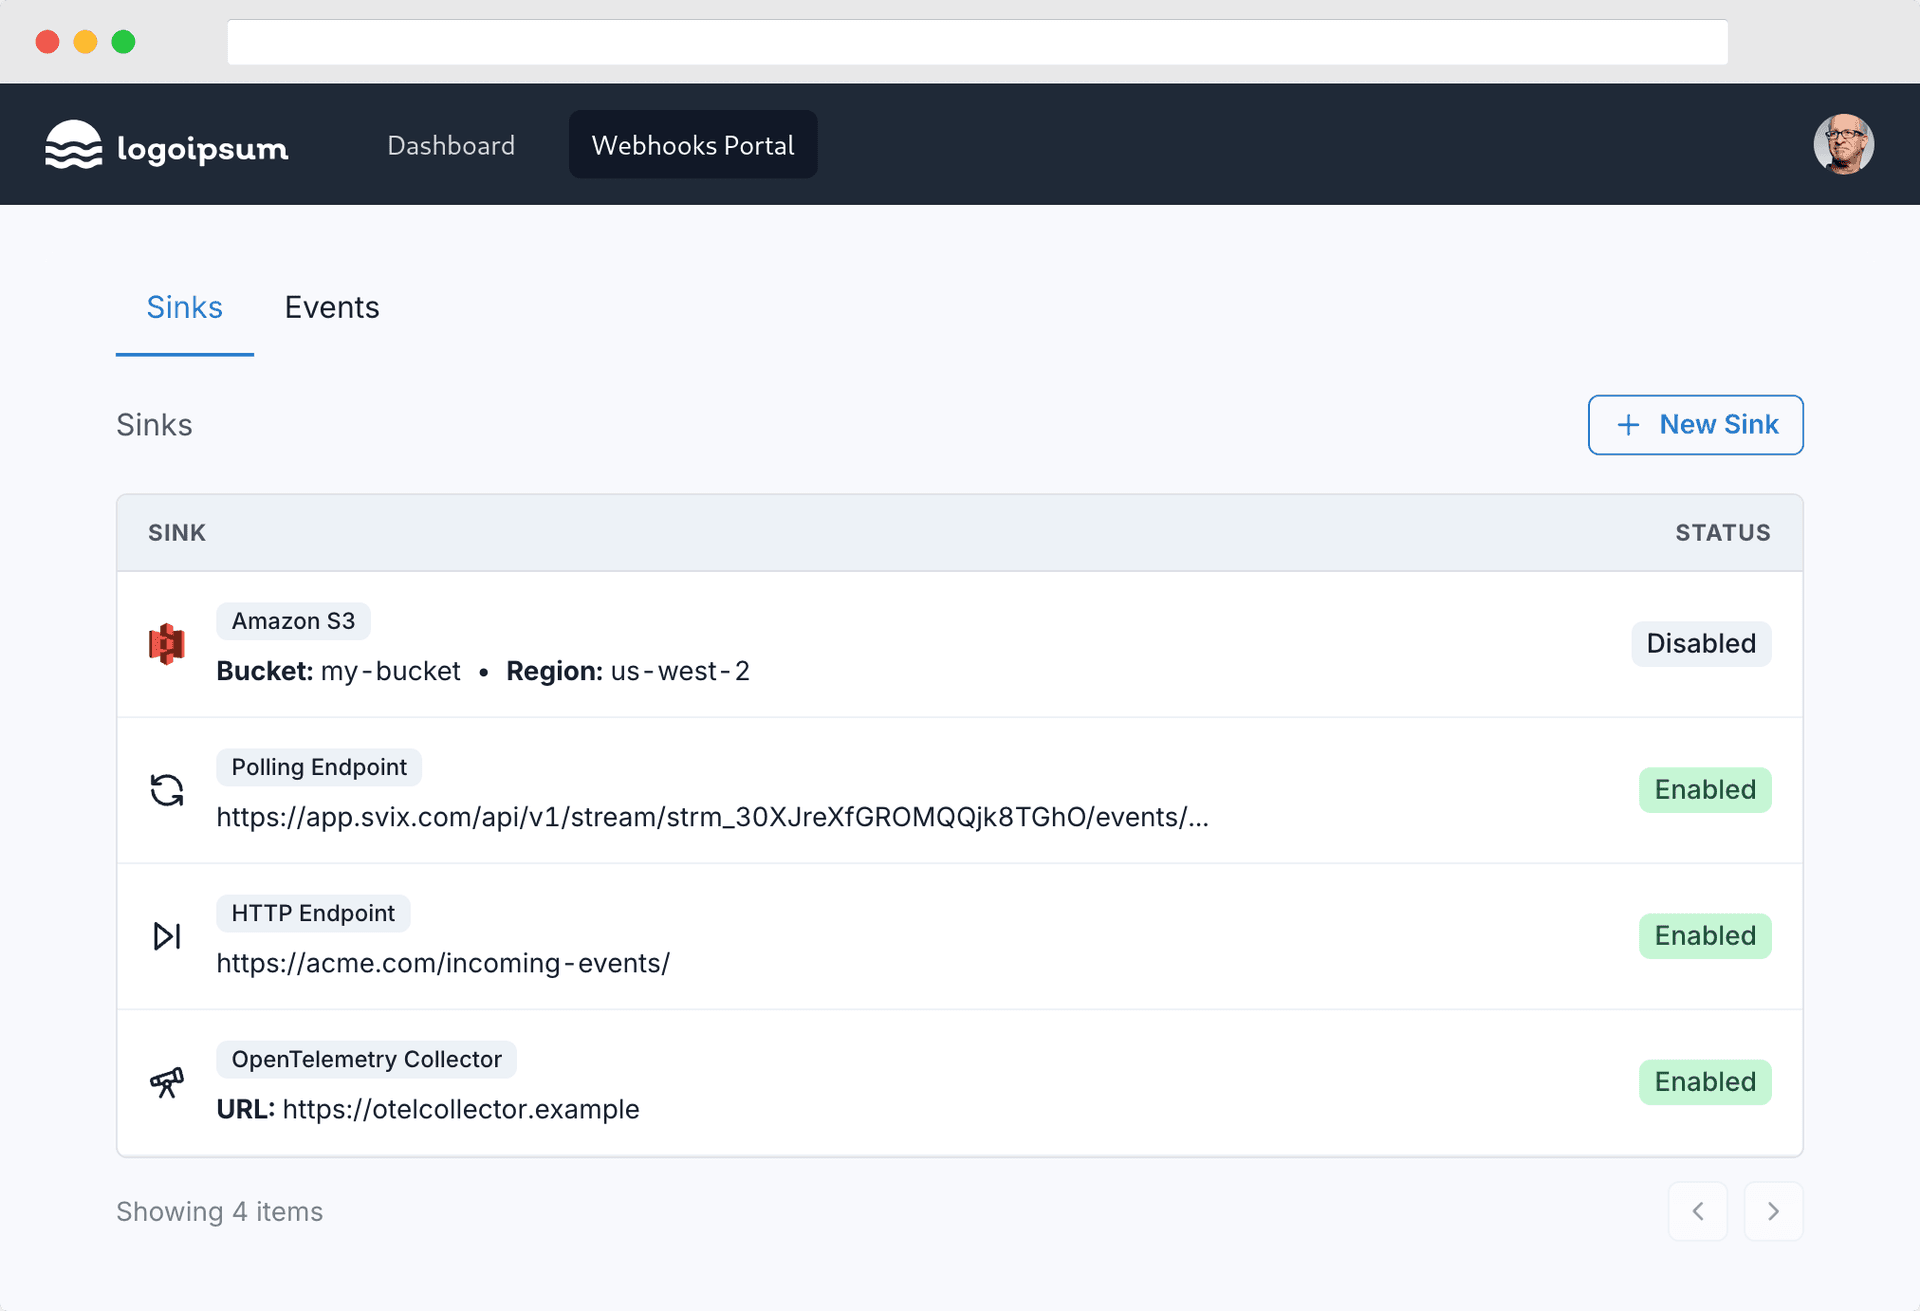Click the Amazon S3 service icon

(x=167, y=644)
